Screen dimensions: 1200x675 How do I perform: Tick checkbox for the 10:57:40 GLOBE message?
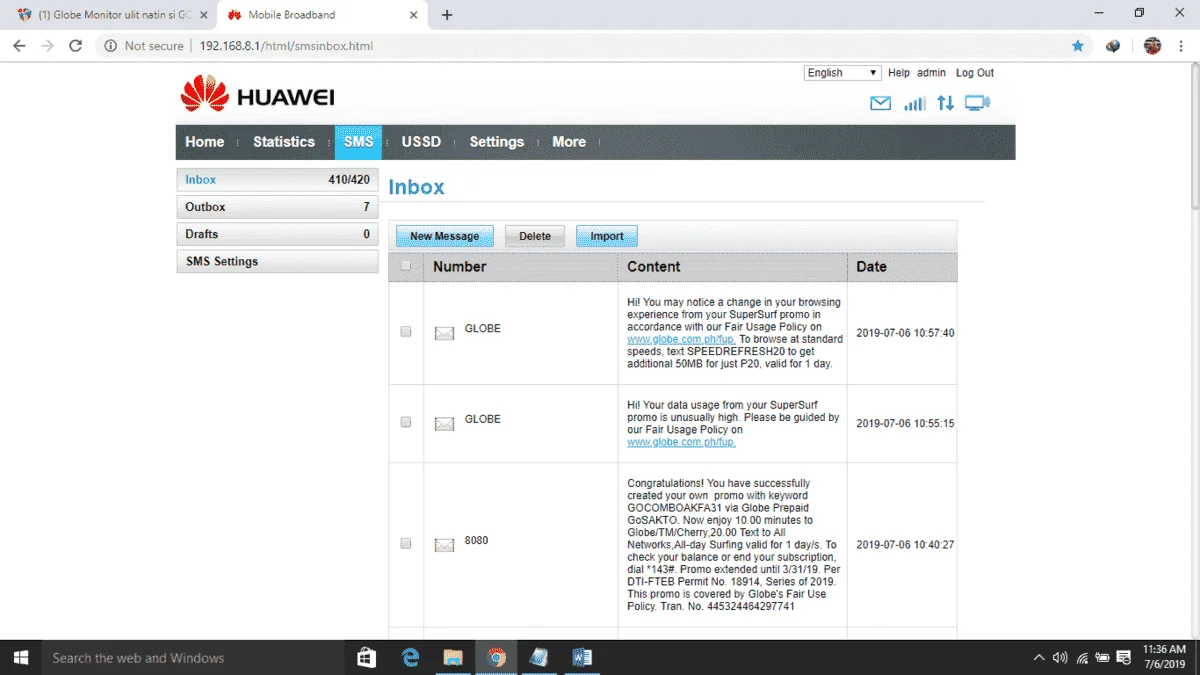click(x=405, y=331)
